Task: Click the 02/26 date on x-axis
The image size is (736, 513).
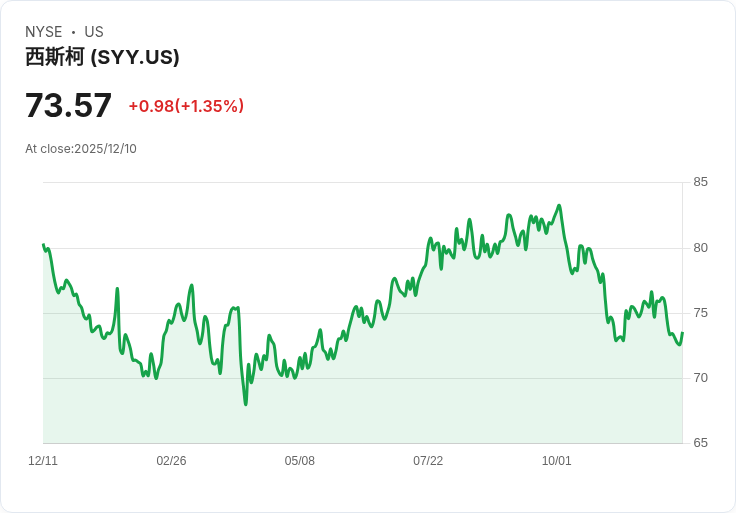Action: [171, 461]
